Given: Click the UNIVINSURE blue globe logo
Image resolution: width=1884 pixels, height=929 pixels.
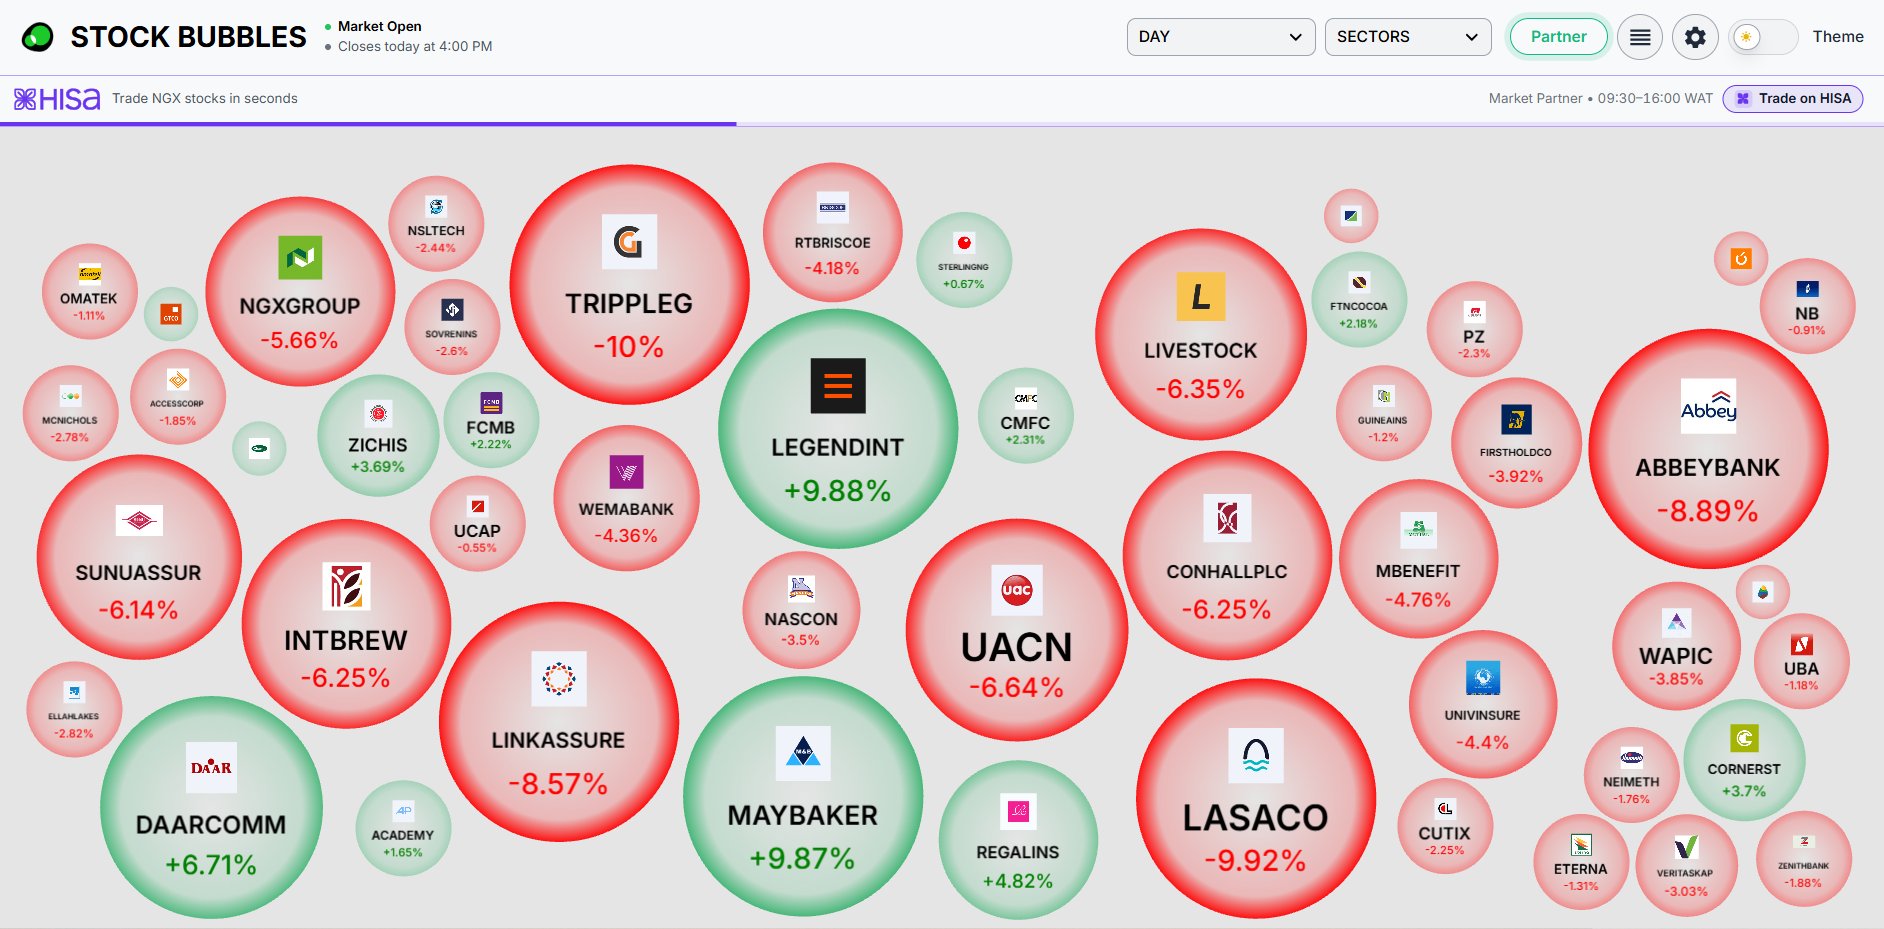Looking at the screenshot, I should pyautogui.click(x=1483, y=677).
